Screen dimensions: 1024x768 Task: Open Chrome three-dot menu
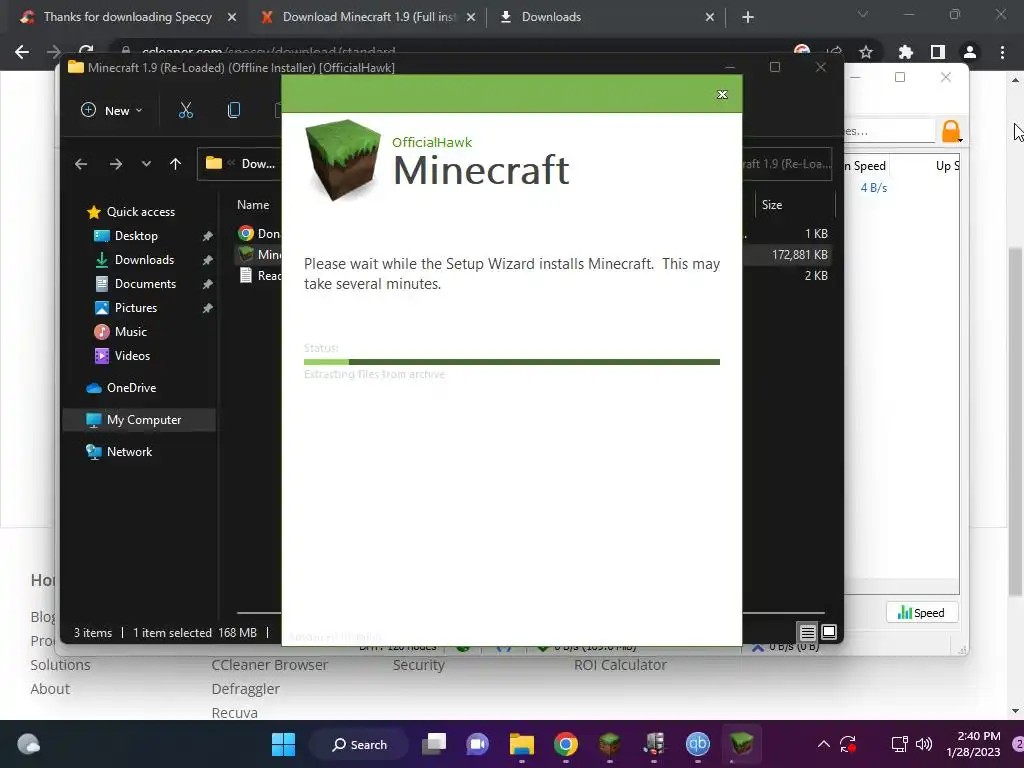pyautogui.click(x=1002, y=52)
